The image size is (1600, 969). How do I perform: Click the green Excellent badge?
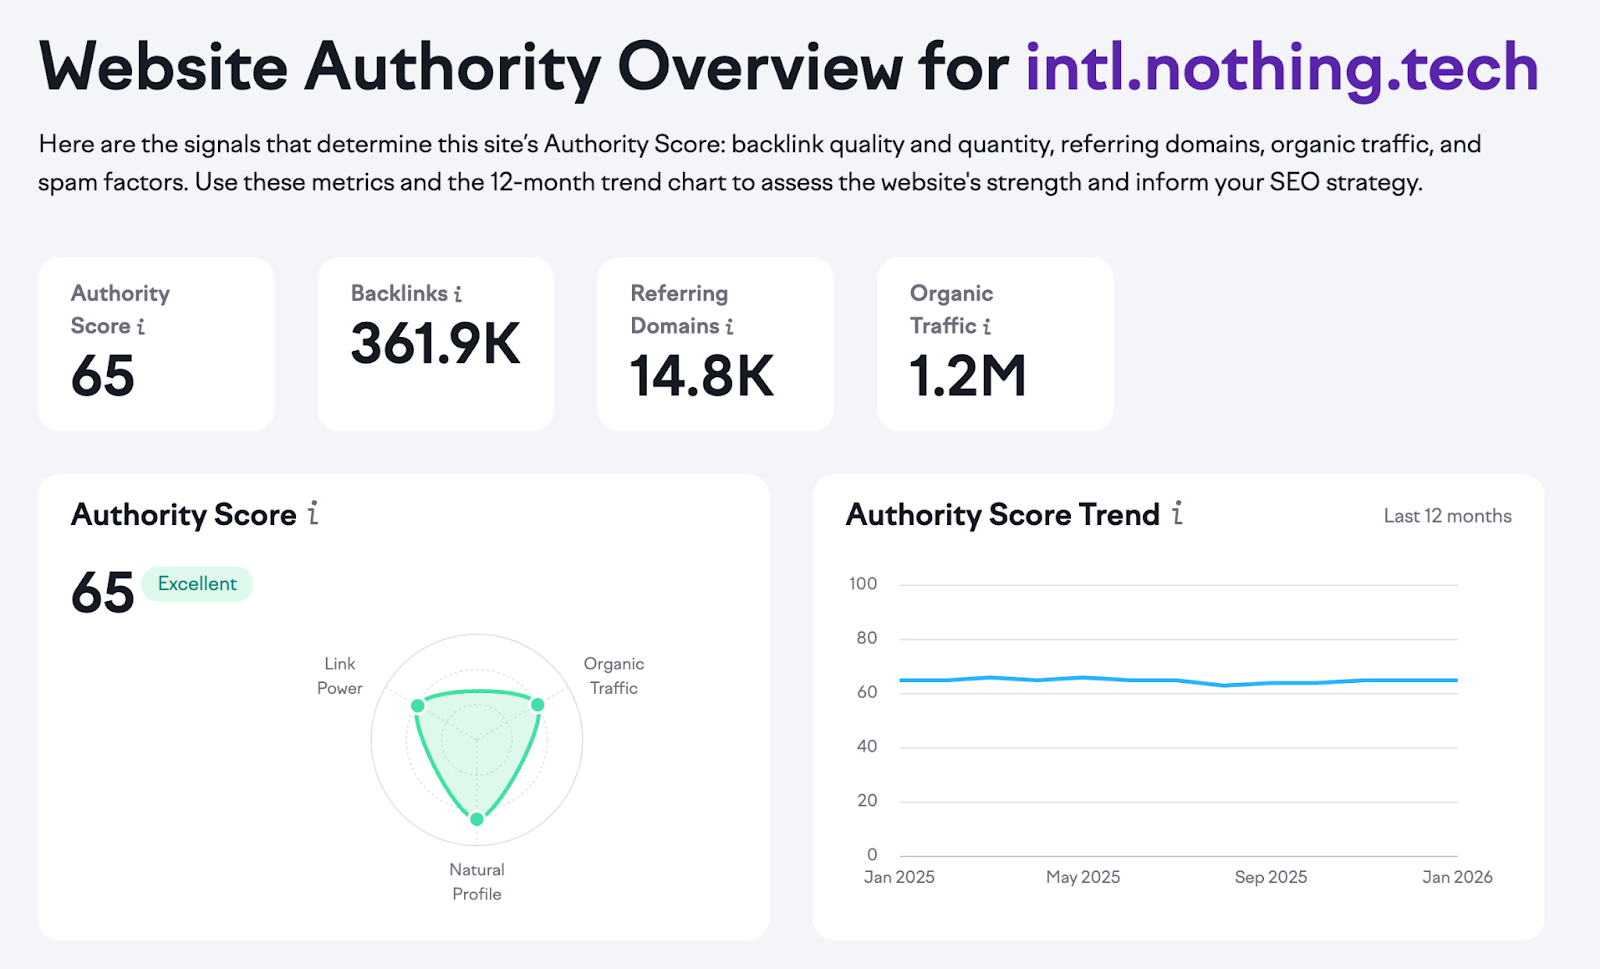pos(197,584)
